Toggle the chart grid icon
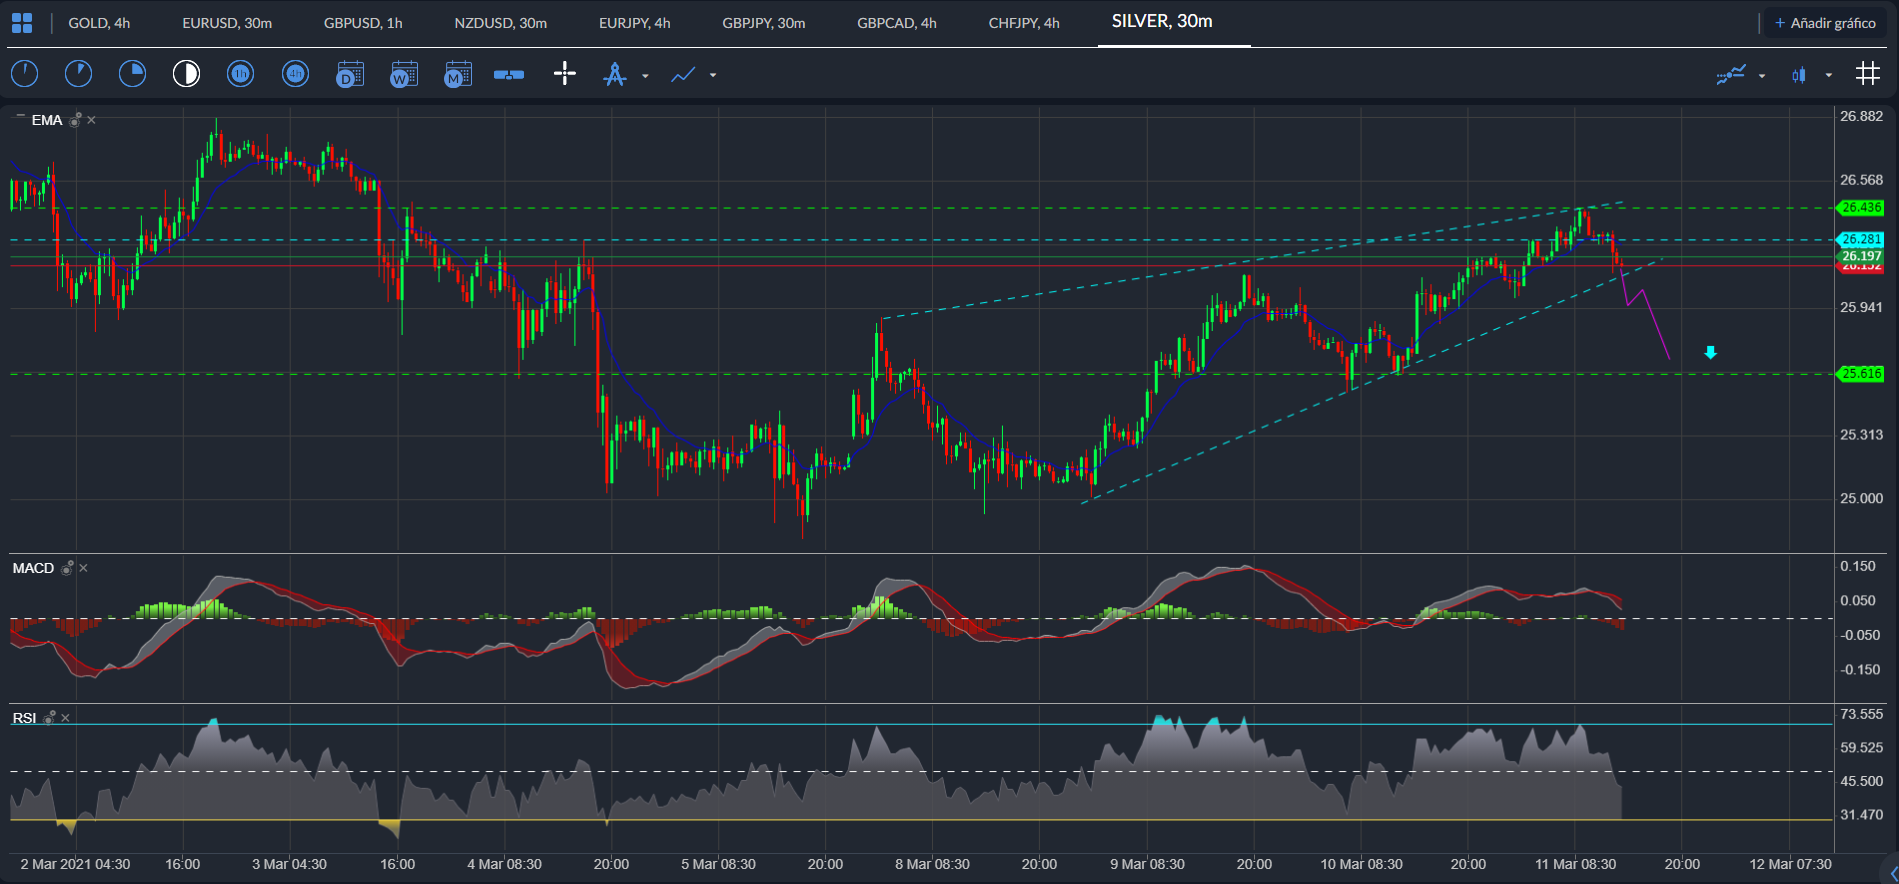Image resolution: width=1899 pixels, height=884 pixels. click(x=1867, y=74)
